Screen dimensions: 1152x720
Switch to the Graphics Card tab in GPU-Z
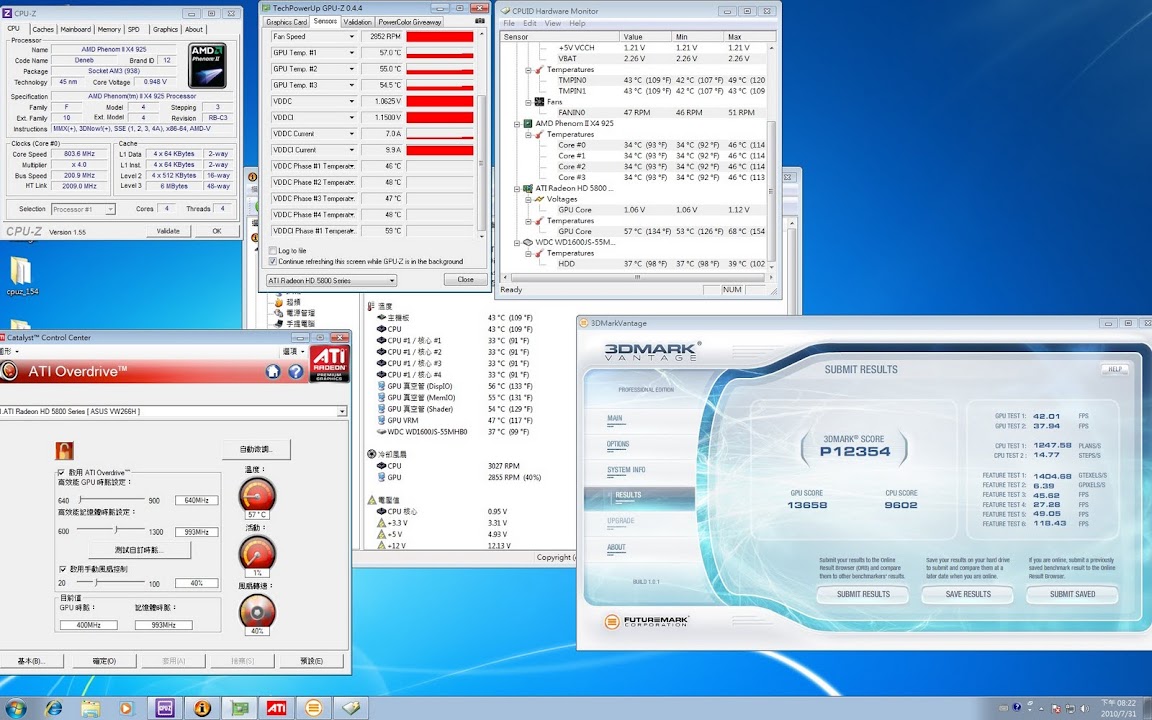(287, 22)
